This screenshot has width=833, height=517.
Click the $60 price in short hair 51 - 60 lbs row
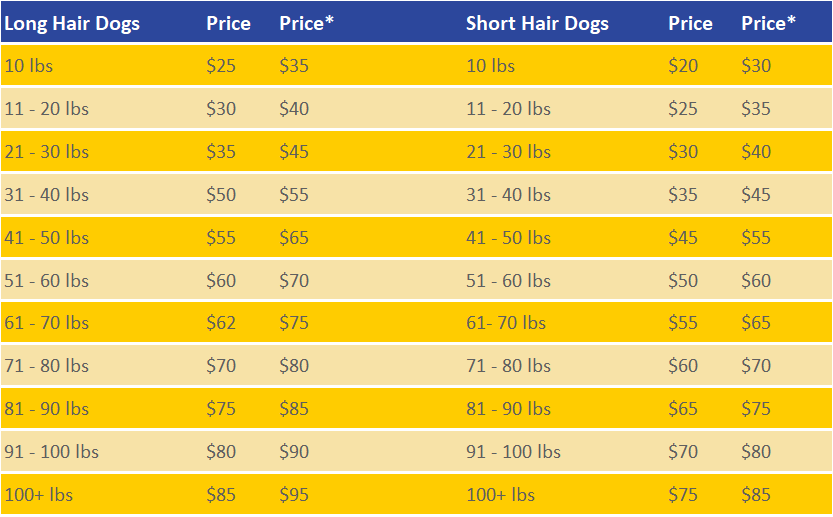[756, 281]
